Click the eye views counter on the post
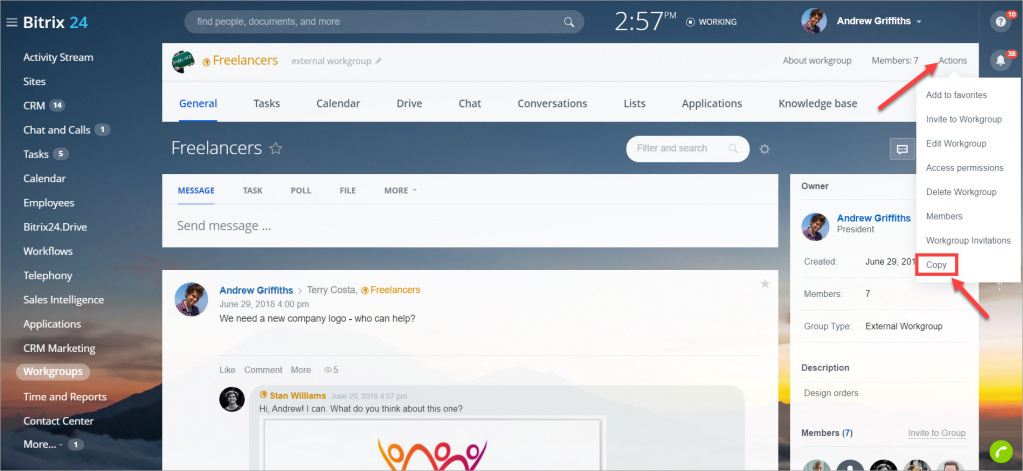The height and width of the screenshot is (471, 1023). click(x=331, y=370)
